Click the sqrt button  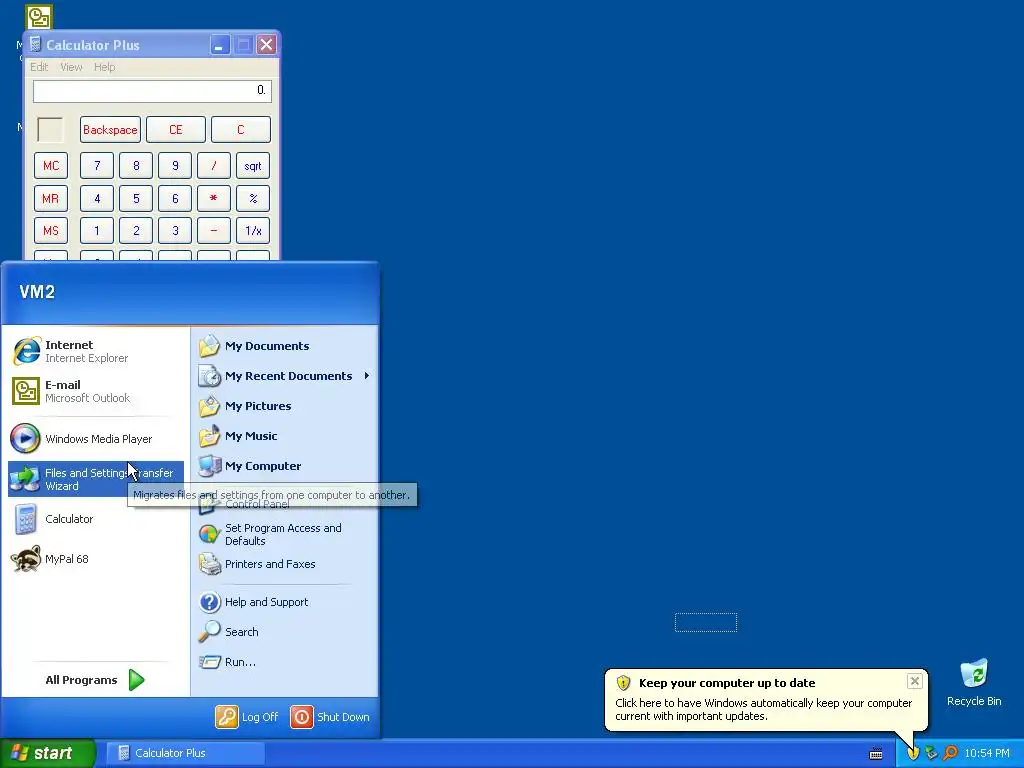coord(253,166)
